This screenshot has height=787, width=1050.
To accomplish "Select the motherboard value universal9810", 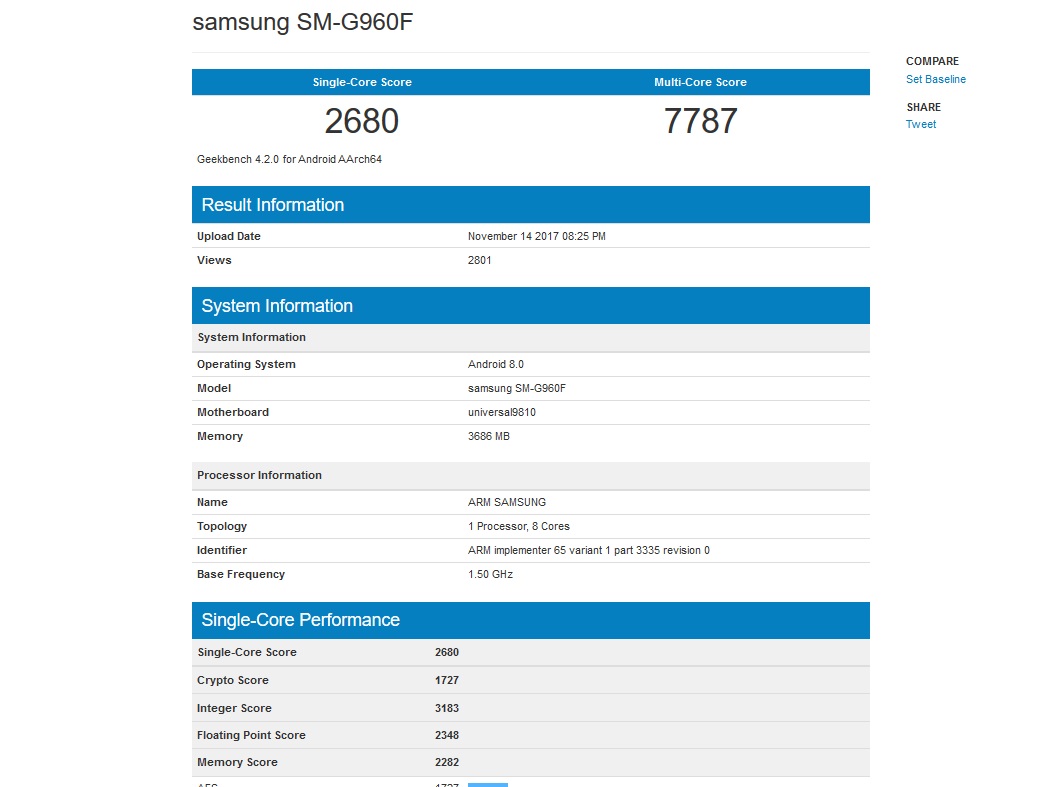I will 502,413.
